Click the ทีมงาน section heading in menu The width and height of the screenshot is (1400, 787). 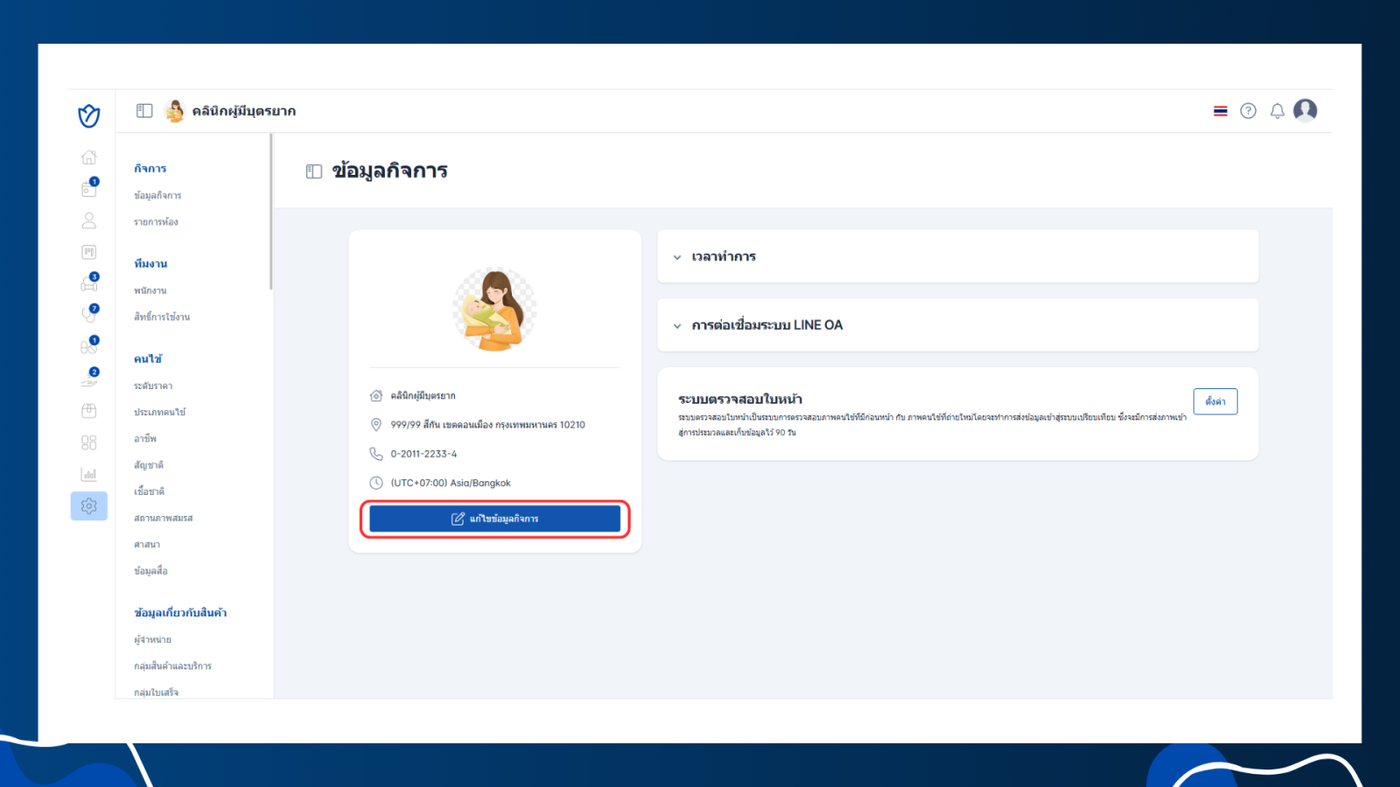click(x=151, y=264)
